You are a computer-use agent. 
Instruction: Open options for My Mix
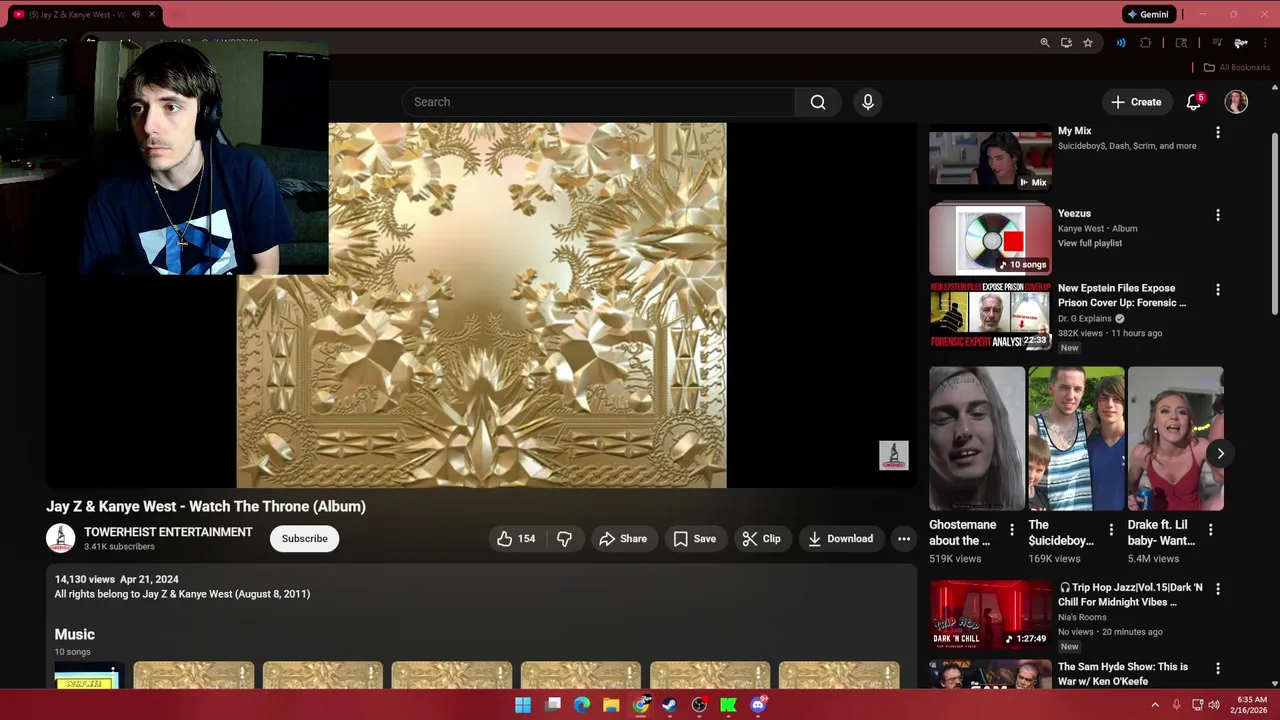1217,132
